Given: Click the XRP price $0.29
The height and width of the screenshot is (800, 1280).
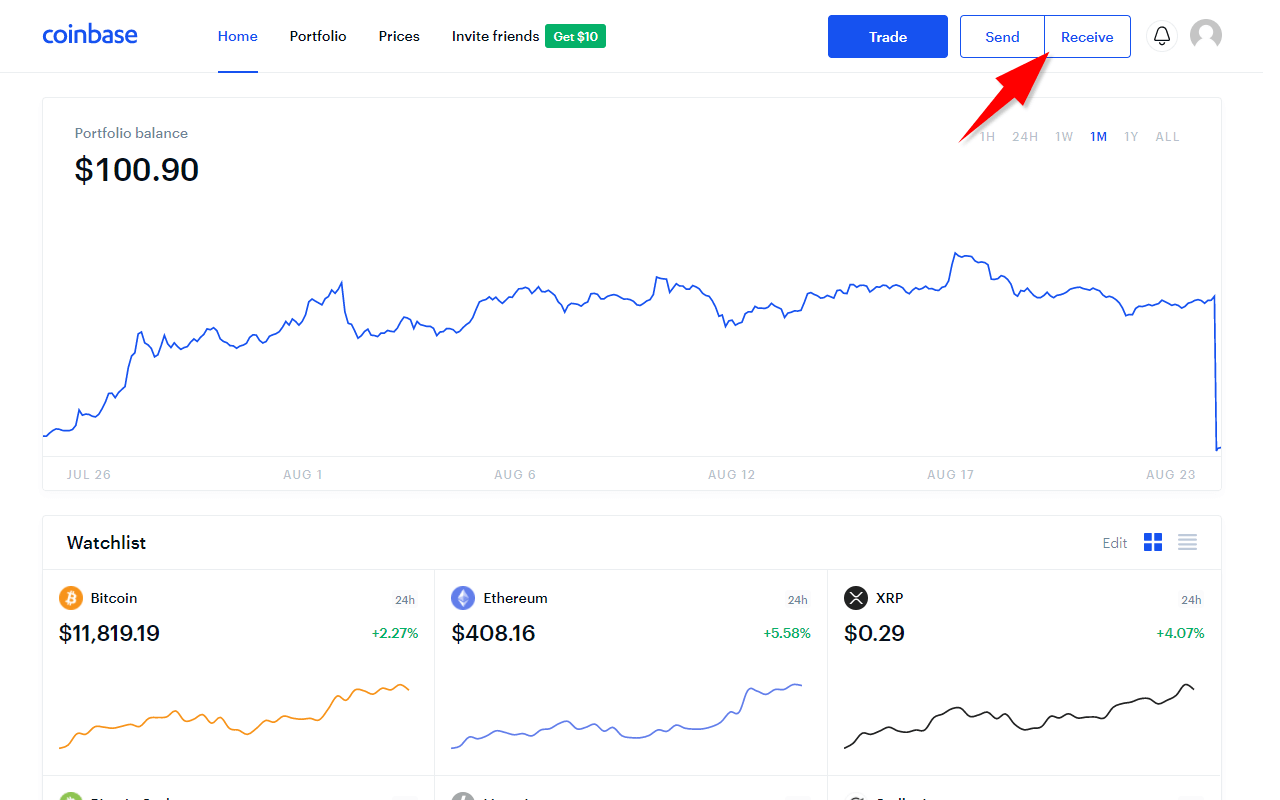Looking at the screenshot, I should pyautogui.click(x=874, y=633).
